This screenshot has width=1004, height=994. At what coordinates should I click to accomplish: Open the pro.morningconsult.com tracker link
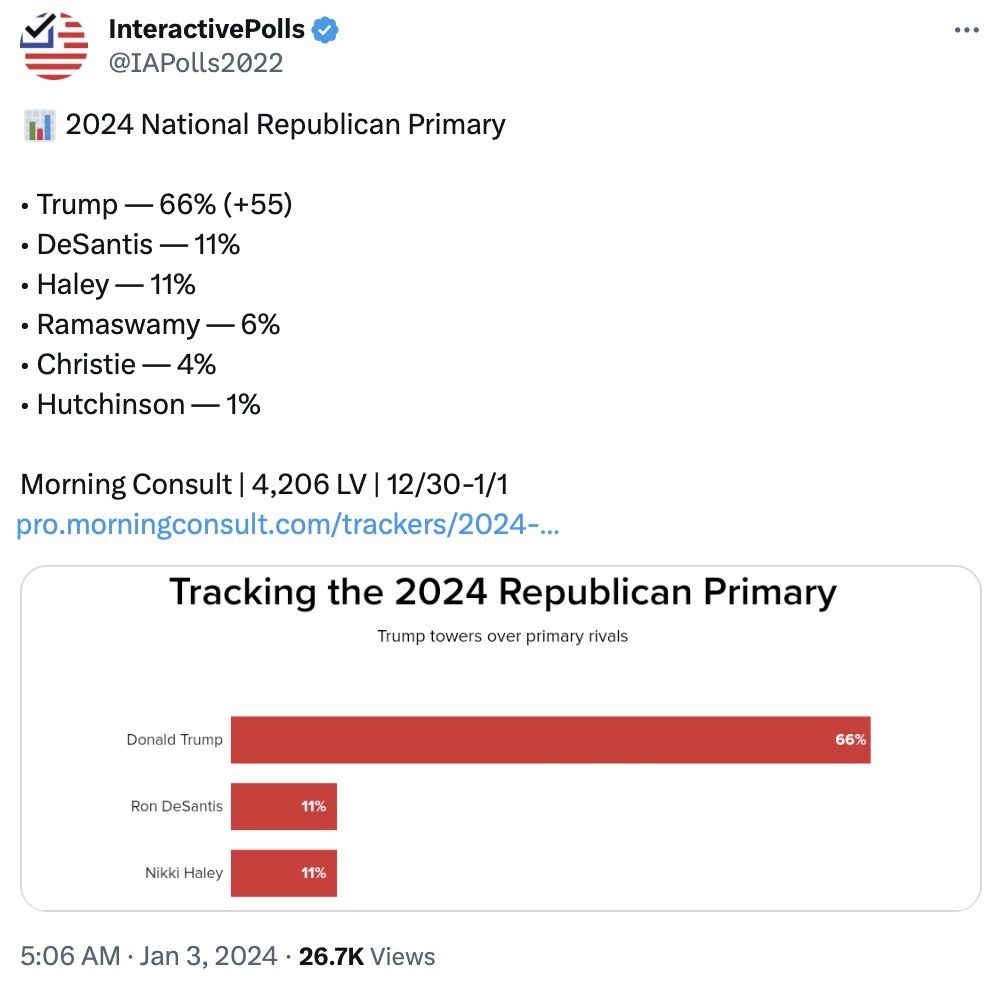coord(287,524)
